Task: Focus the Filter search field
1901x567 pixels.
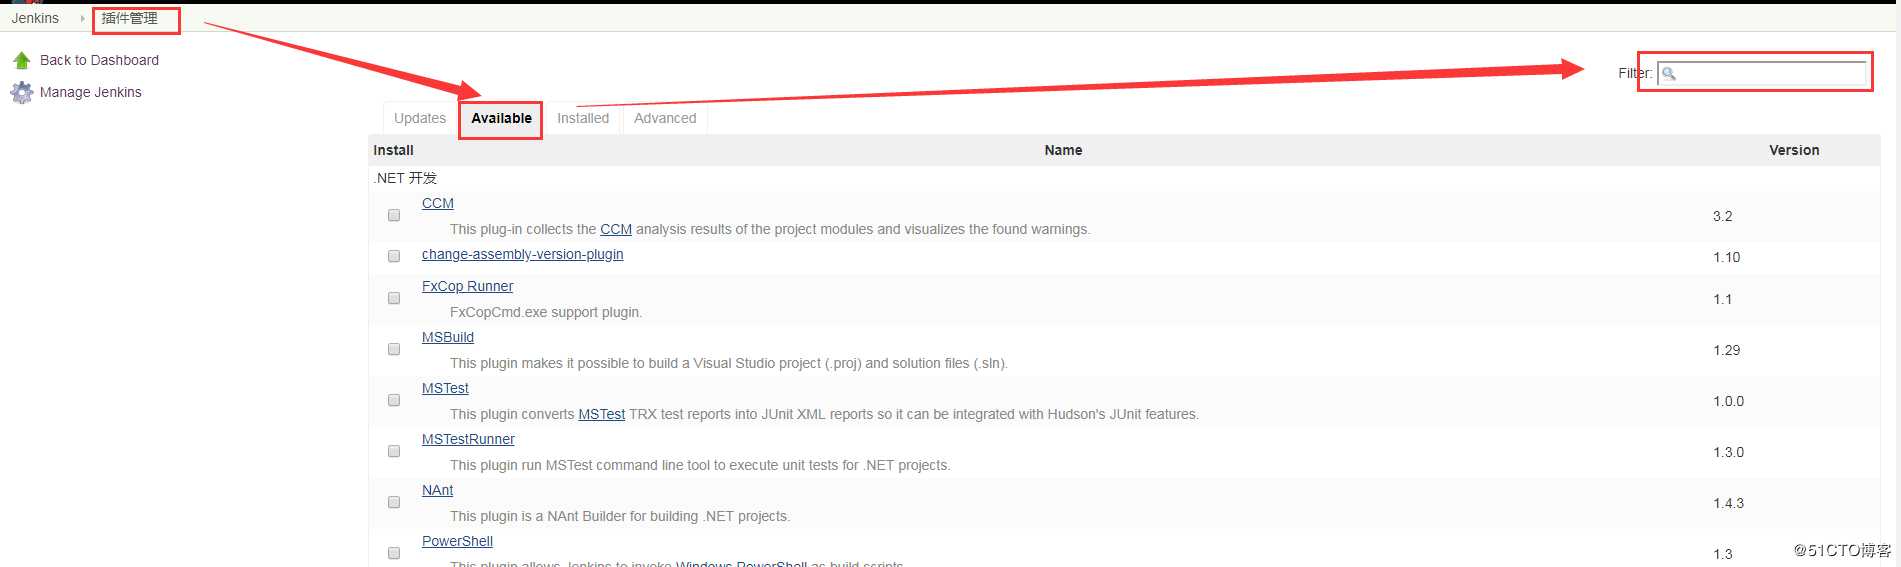Action: 1762,73
